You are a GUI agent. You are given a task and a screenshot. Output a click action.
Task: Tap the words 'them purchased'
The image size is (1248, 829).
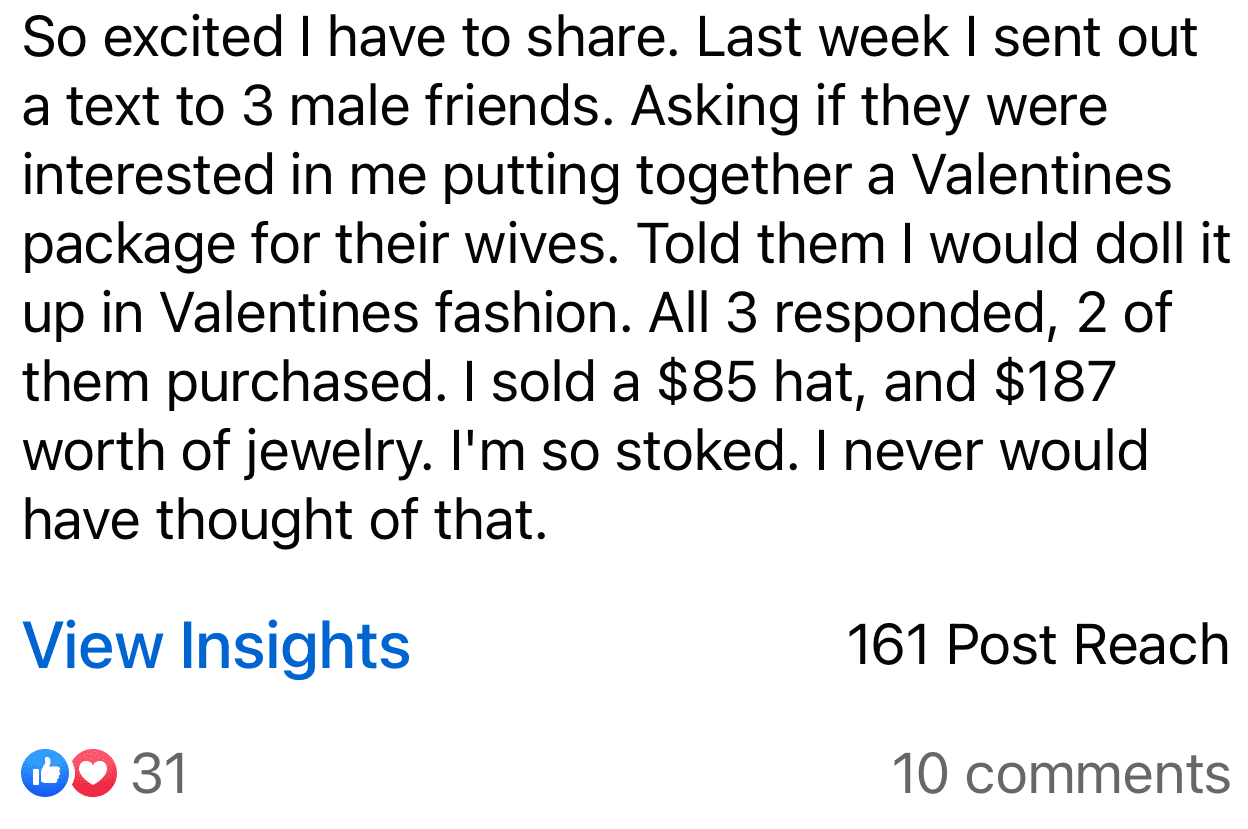(228, 384)
